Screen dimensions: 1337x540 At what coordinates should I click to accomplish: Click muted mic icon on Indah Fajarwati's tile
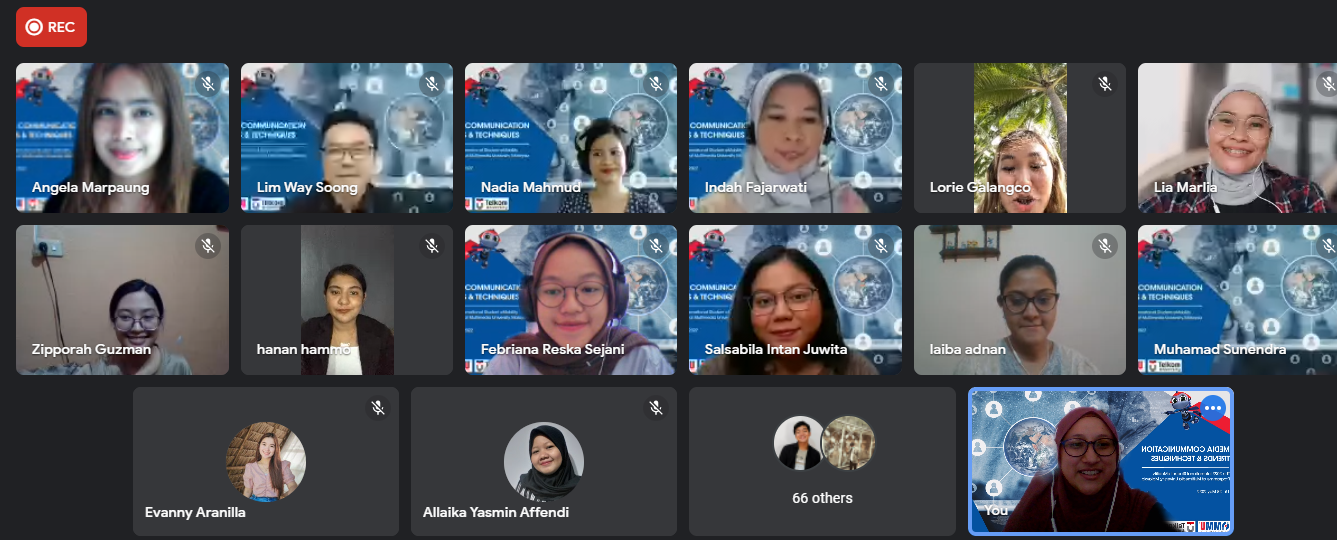tap(880, 84)
